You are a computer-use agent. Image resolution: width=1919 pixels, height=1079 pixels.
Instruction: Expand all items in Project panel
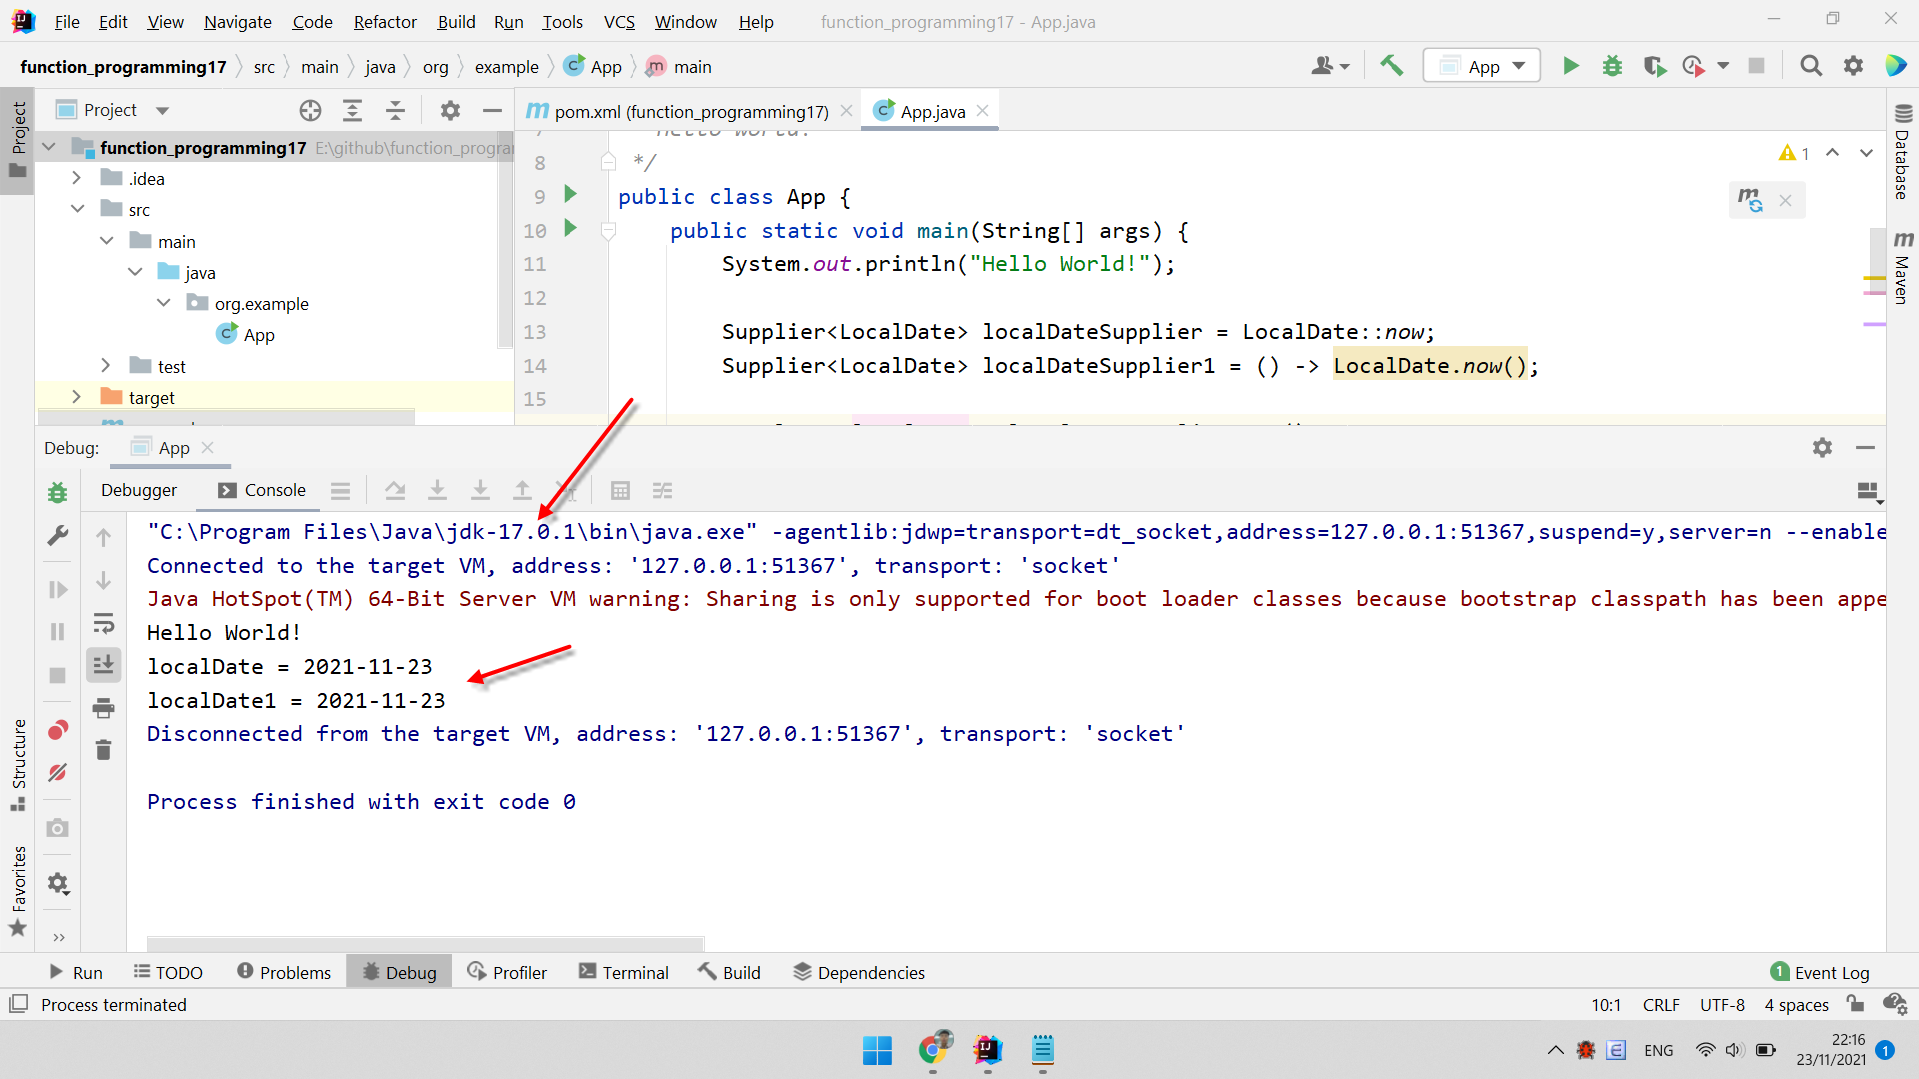click(x=352, y=110)
